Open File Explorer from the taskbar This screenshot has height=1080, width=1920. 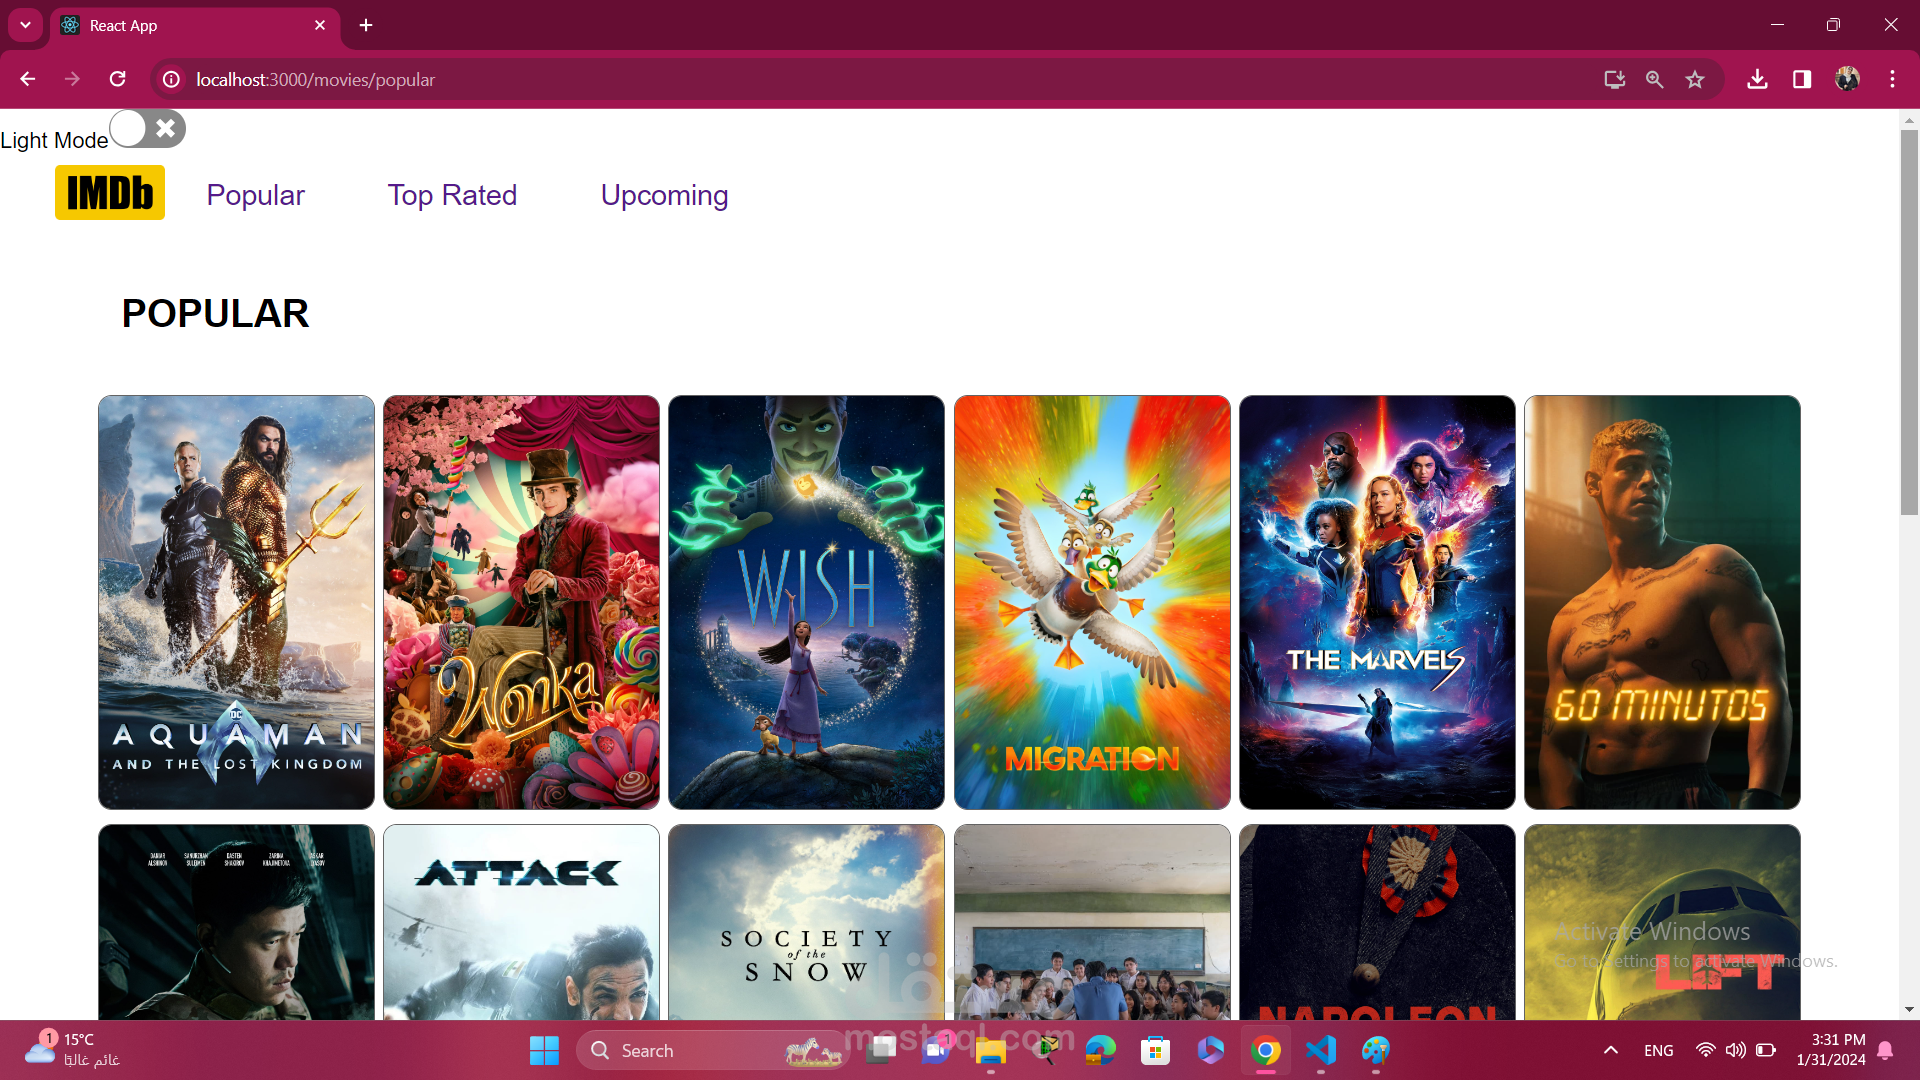point(990,1051)
